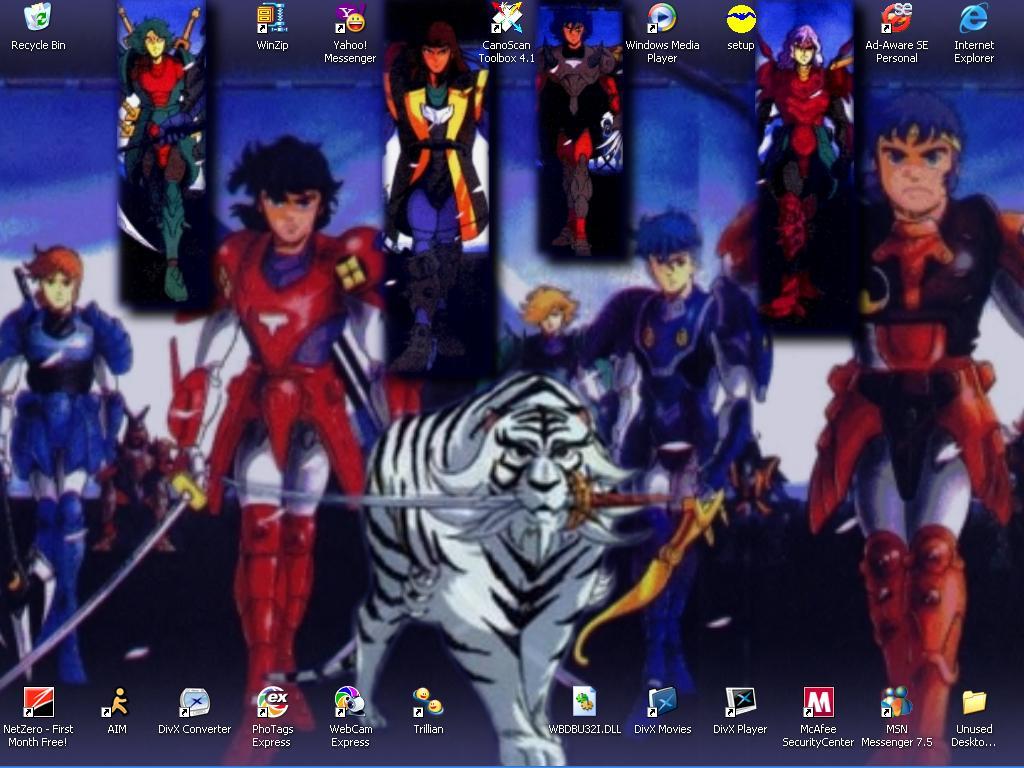Click the 'DivX Converter' label text
This screenshot has height=768, width=1024.
point(194,729)
